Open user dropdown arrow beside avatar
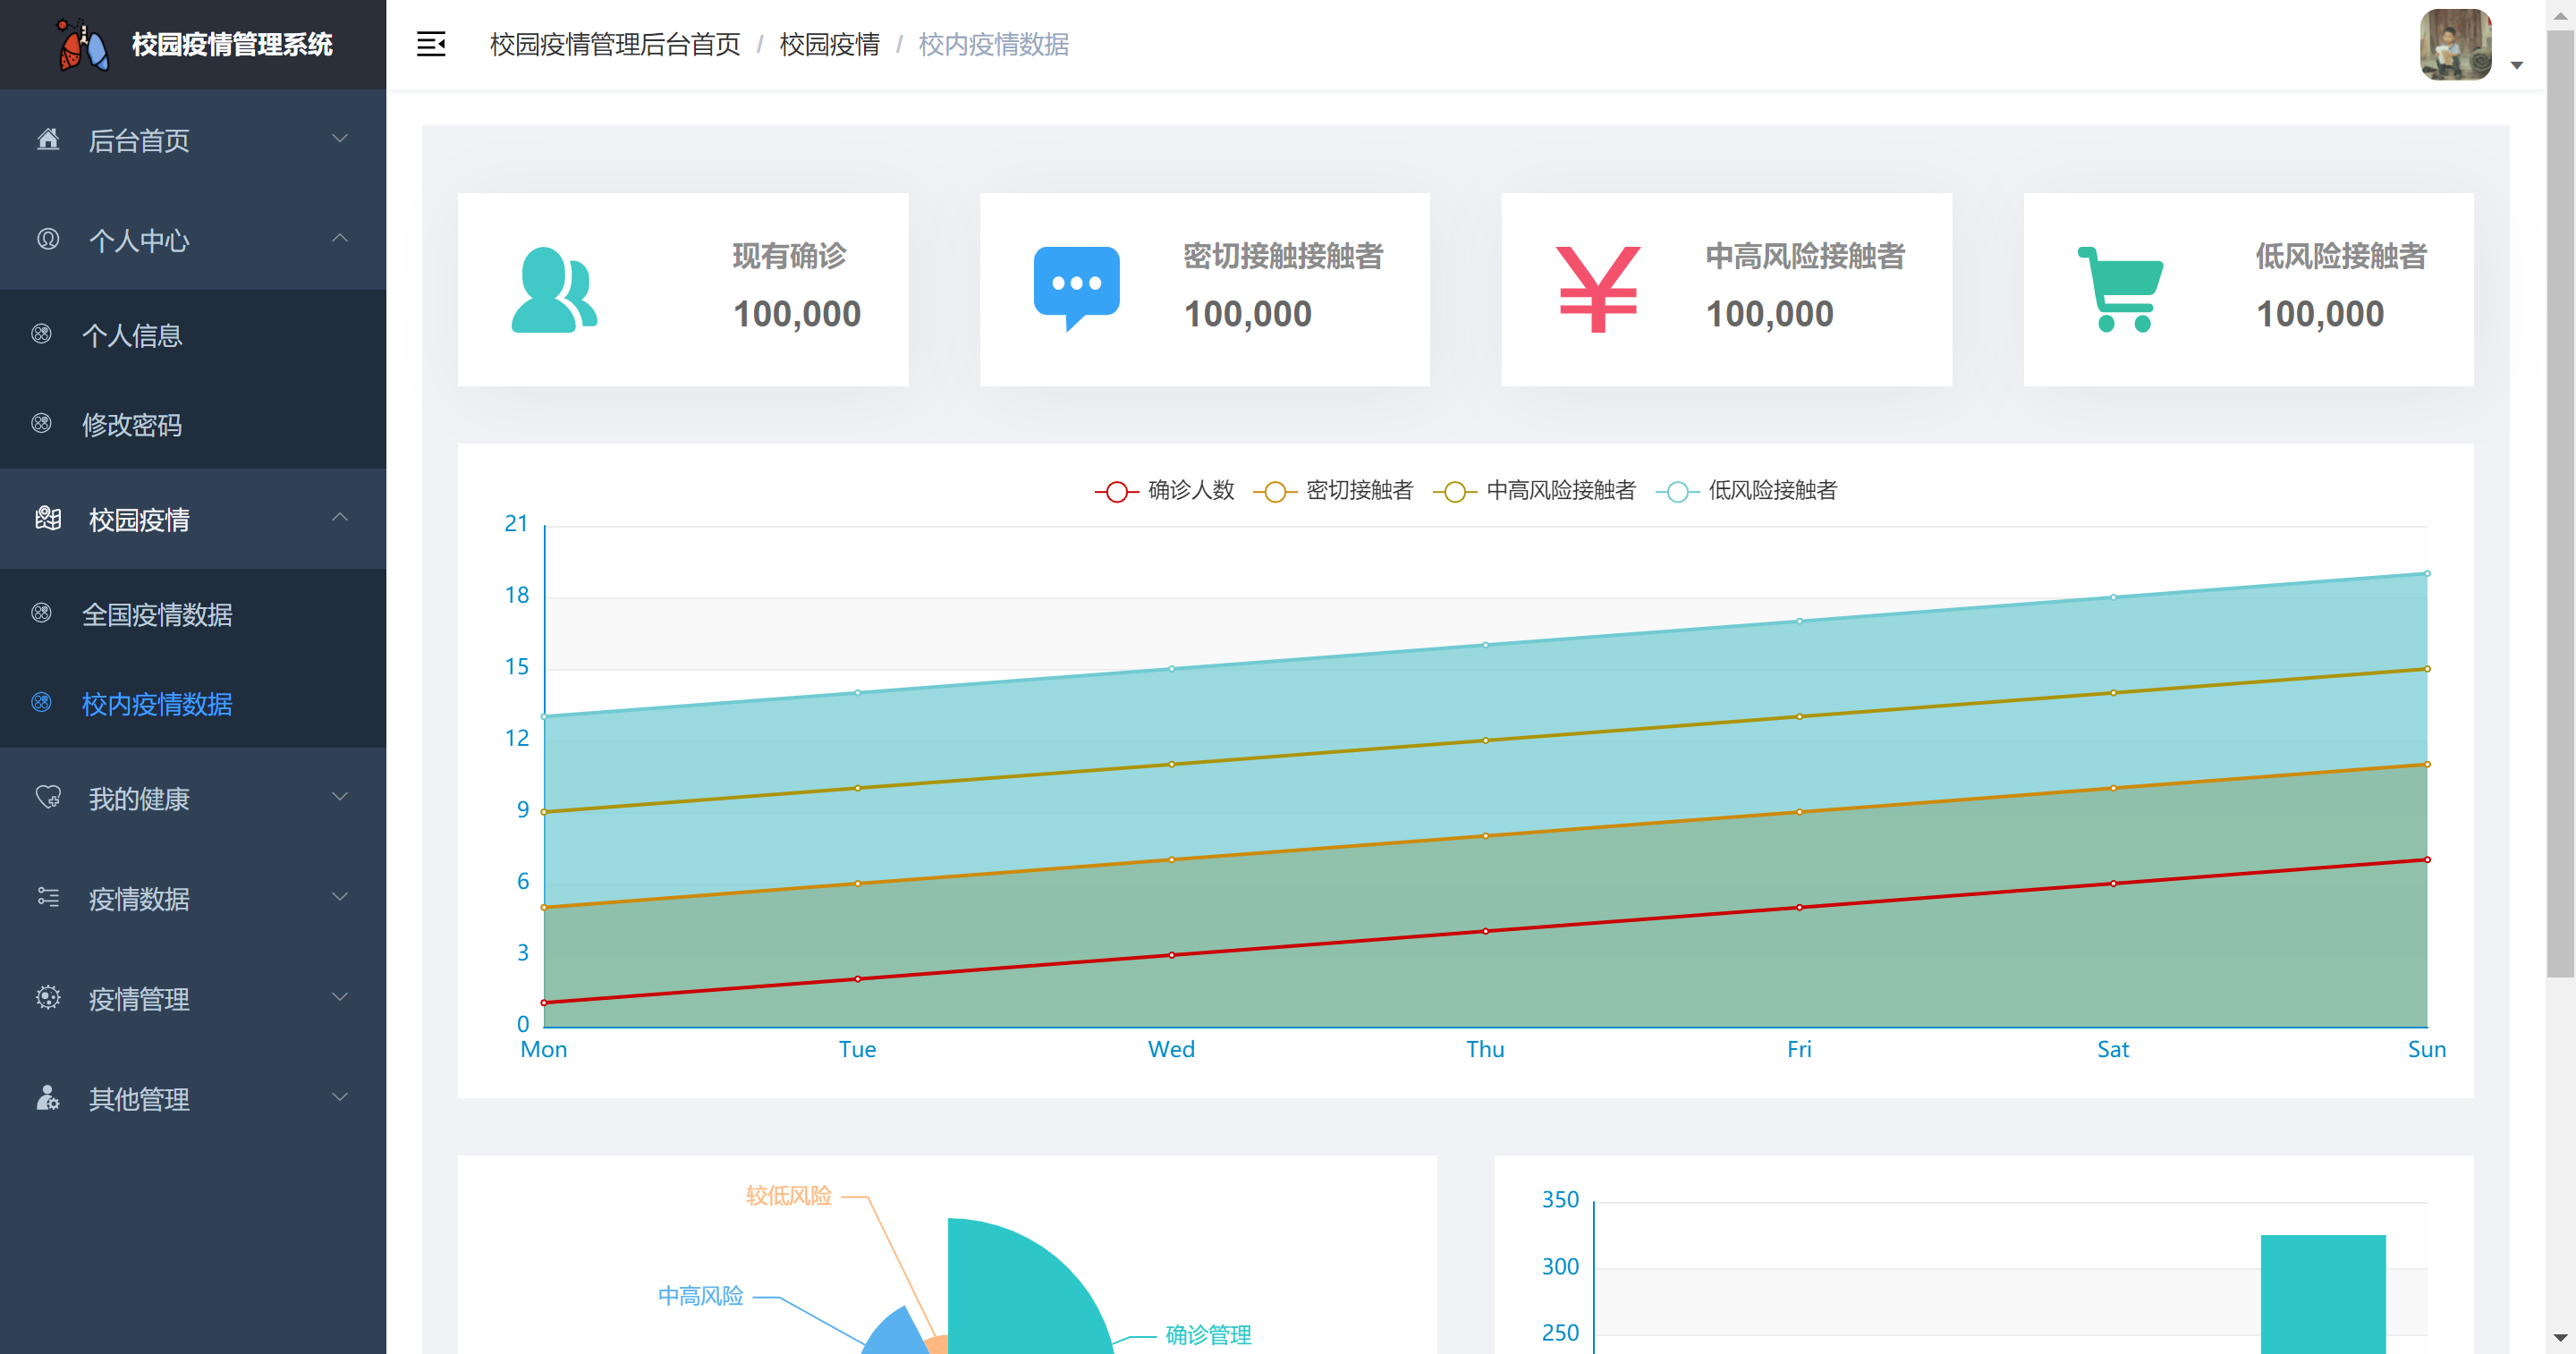The image size is (2576, 1354). click(2517, 65)
